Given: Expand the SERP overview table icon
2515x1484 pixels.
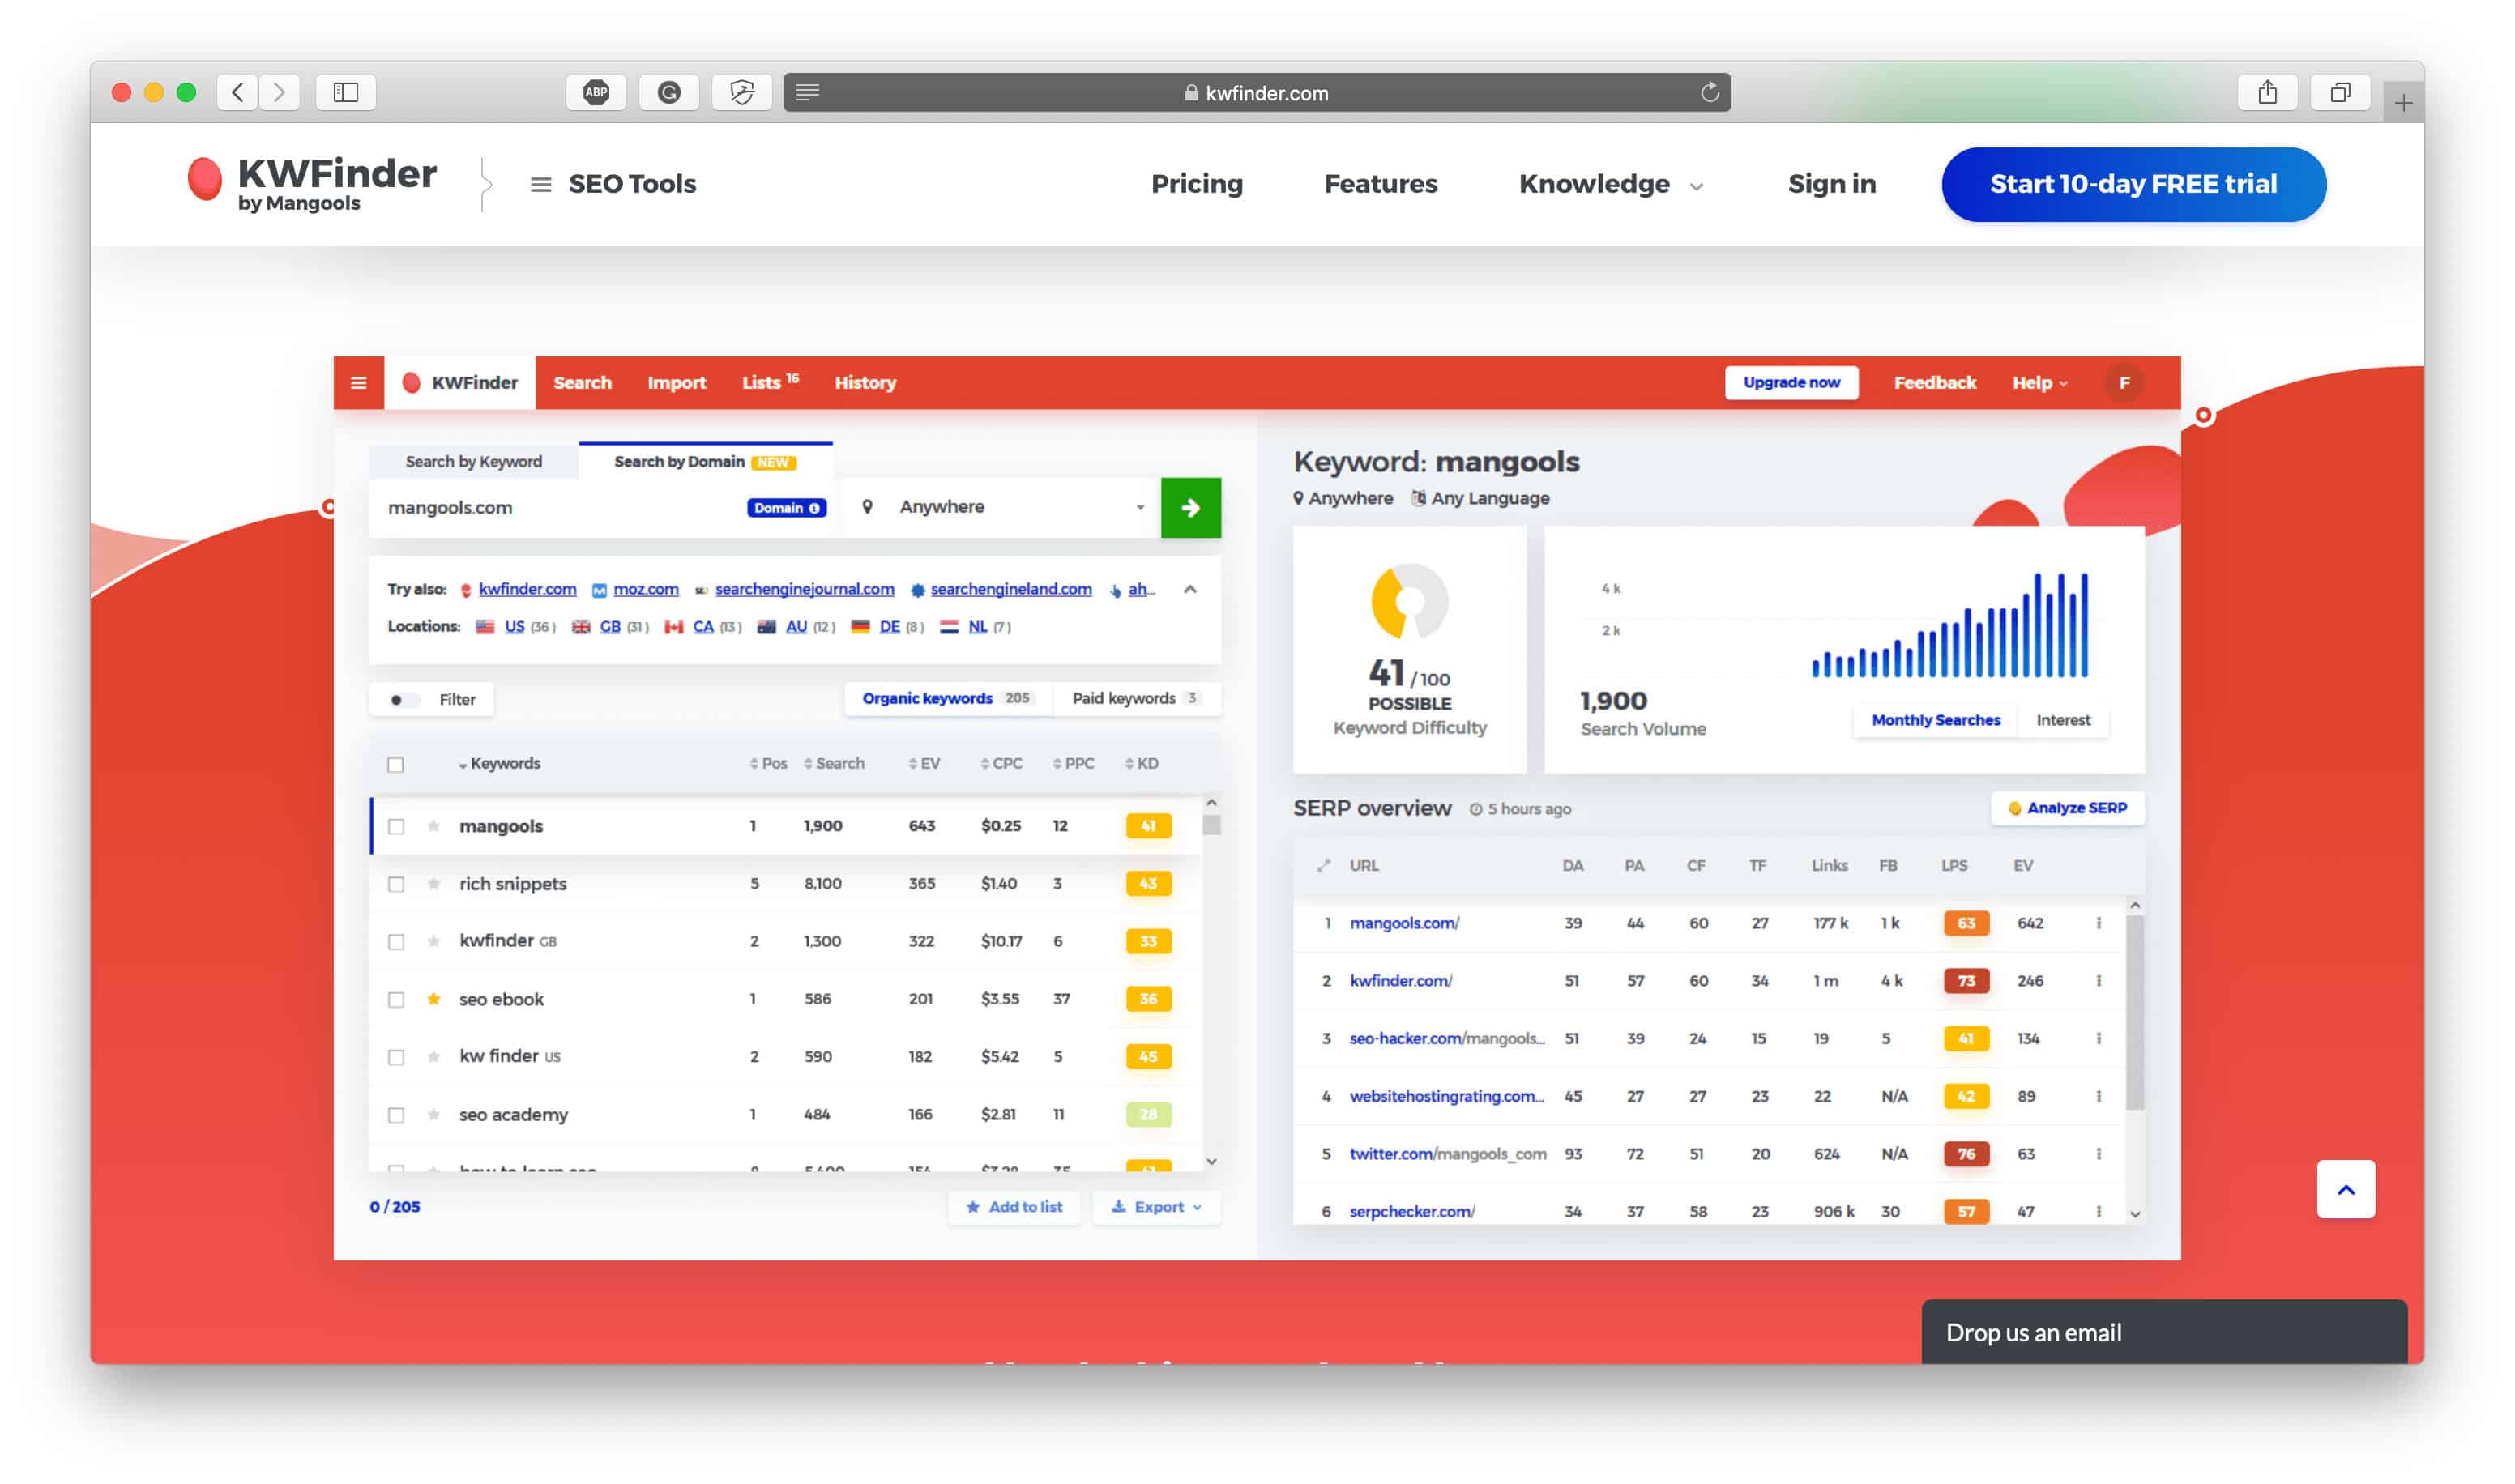Looking at the screenshot, I should [1324, 866].
